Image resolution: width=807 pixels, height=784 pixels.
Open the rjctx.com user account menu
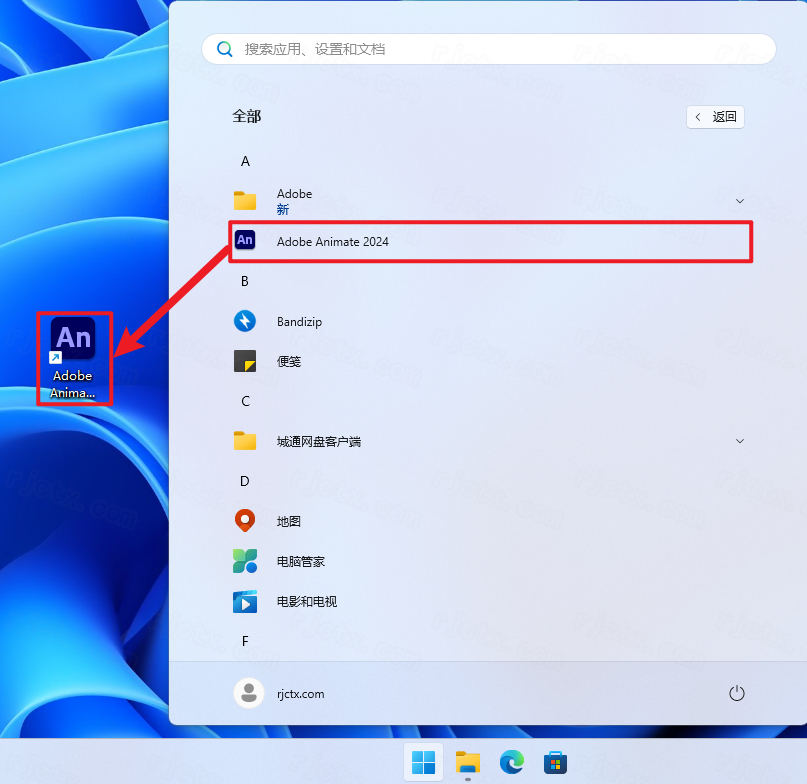[x=280, y=693]
